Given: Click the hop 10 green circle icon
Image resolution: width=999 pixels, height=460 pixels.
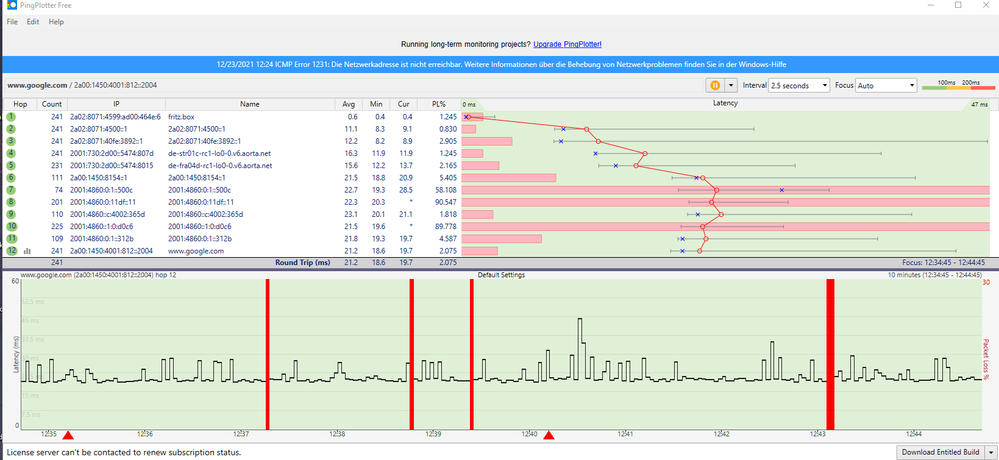Looking at the screenshot, I should click(x=11, y=226).
